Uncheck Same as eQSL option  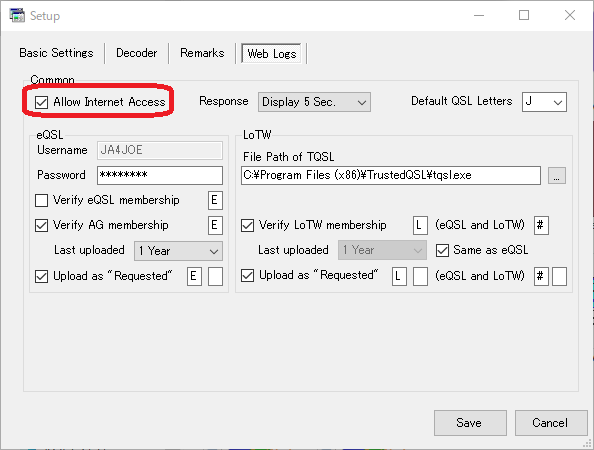442,250
